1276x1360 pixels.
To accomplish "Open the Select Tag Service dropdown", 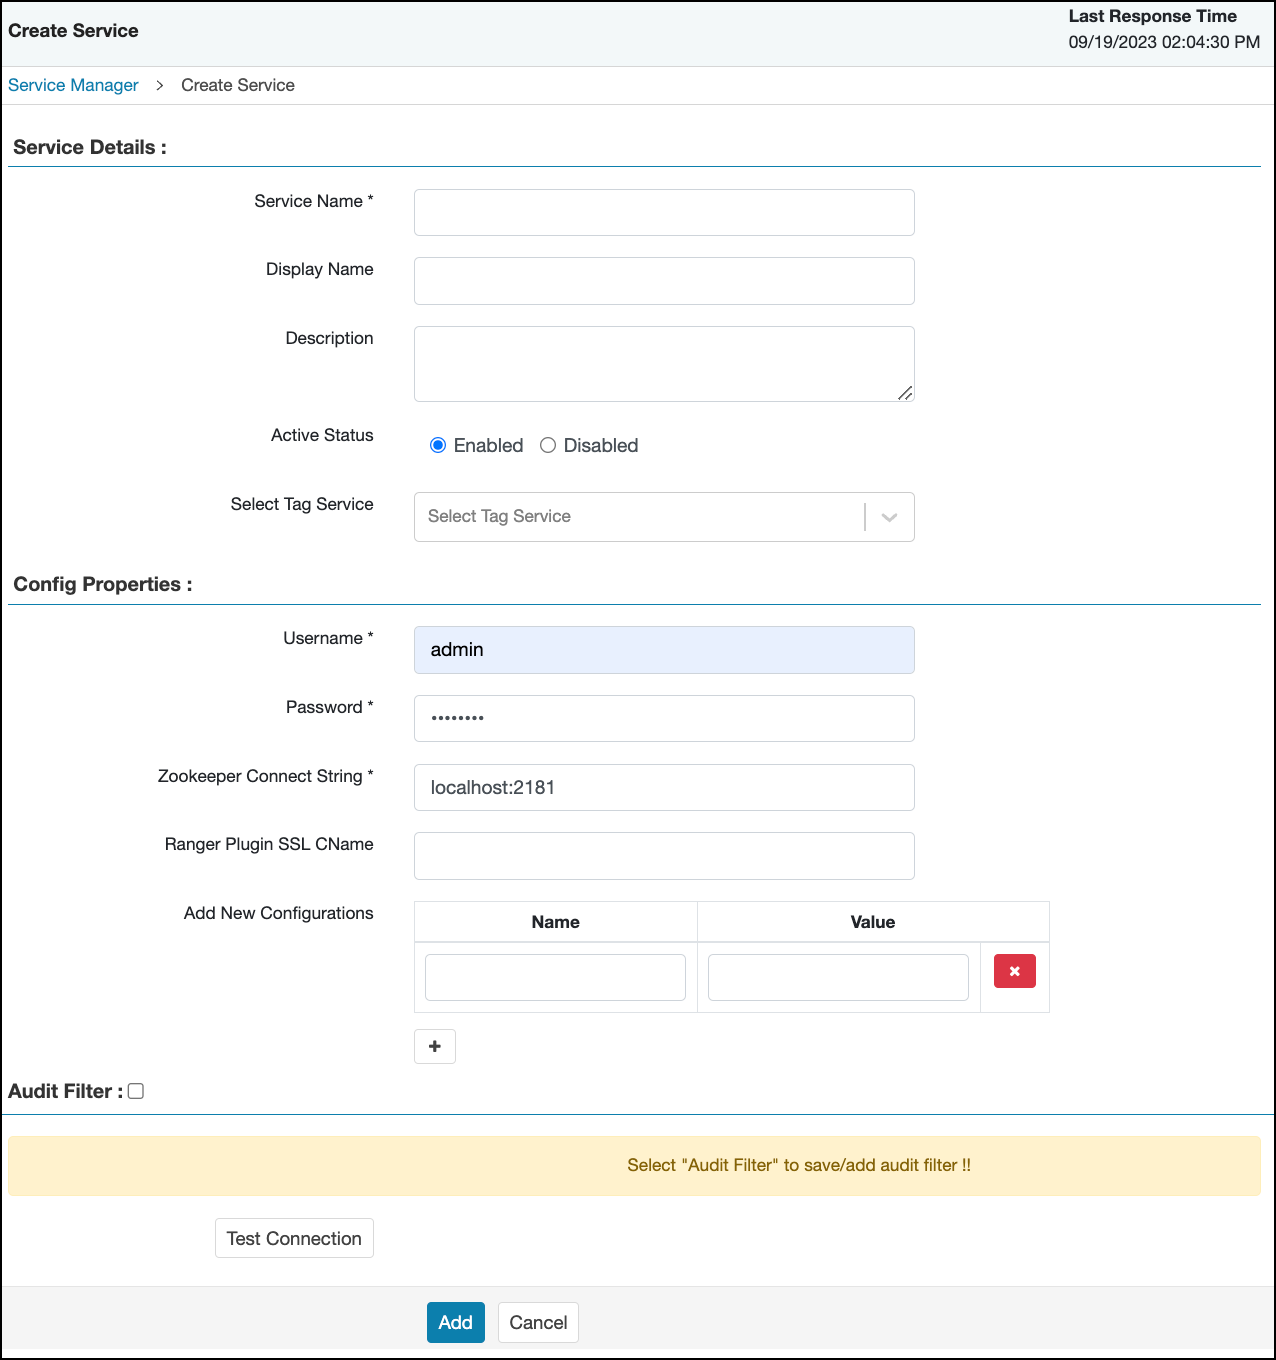I will point(638,517).
